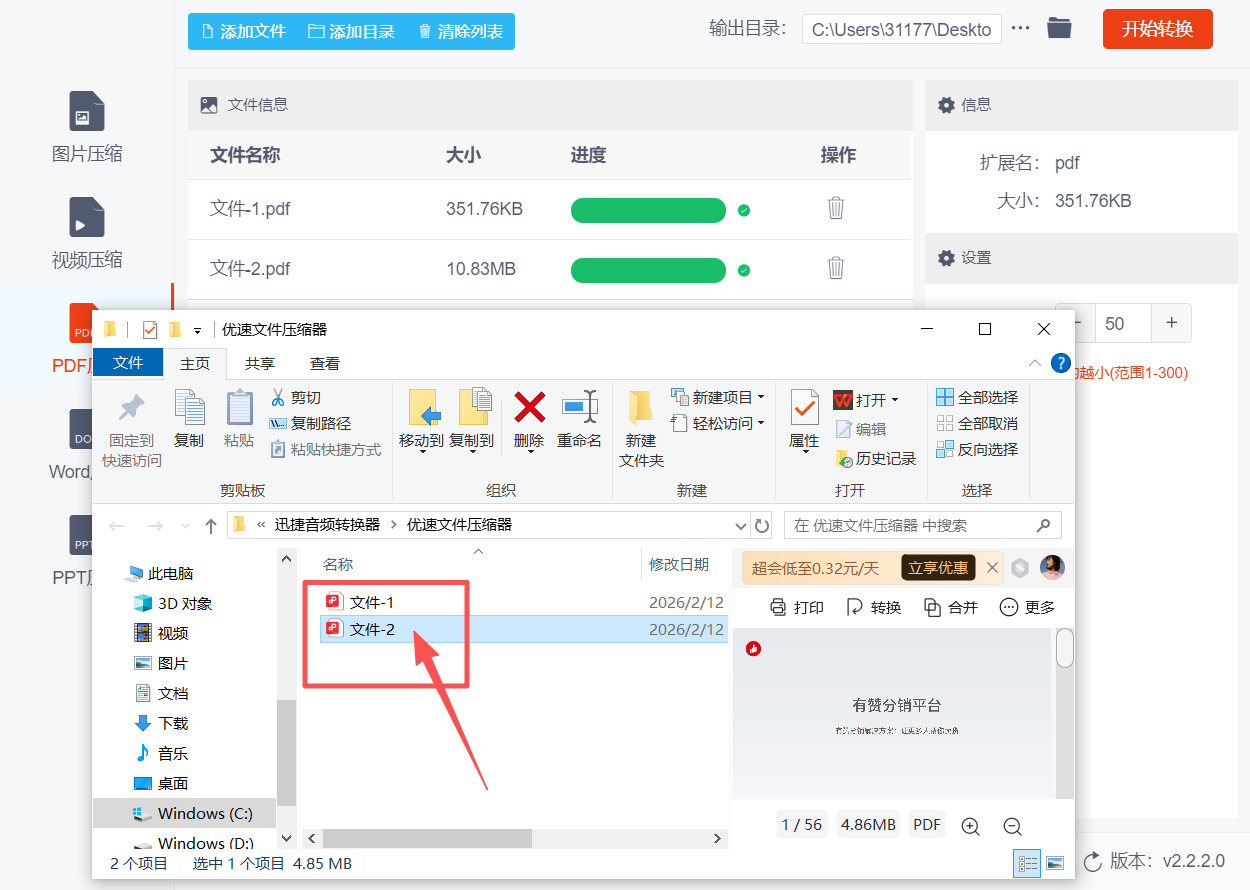This screenshot has height=890, width=1250.
Task: Delete 文件-1.pdf using its trash icon
Action: coord(836,209)
